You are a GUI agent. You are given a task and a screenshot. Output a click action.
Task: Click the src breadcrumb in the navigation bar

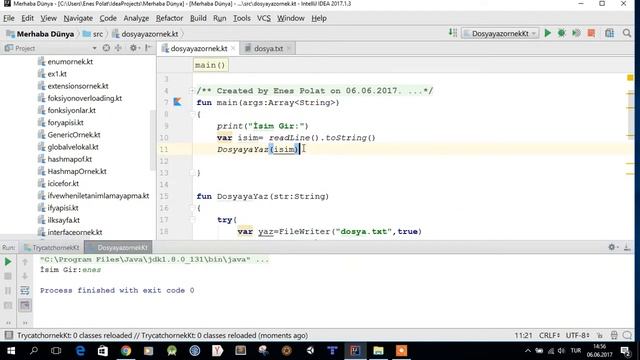[93, 34]
